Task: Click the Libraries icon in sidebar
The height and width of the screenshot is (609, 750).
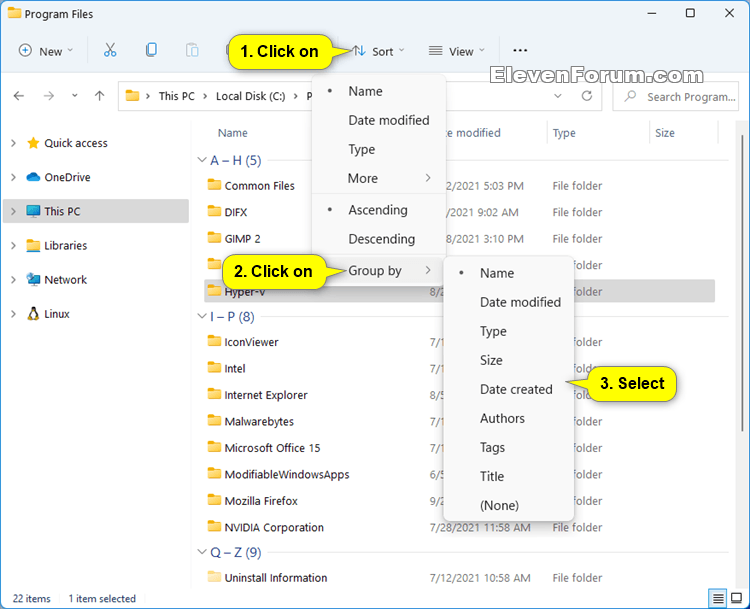Action: click(33, 245)
